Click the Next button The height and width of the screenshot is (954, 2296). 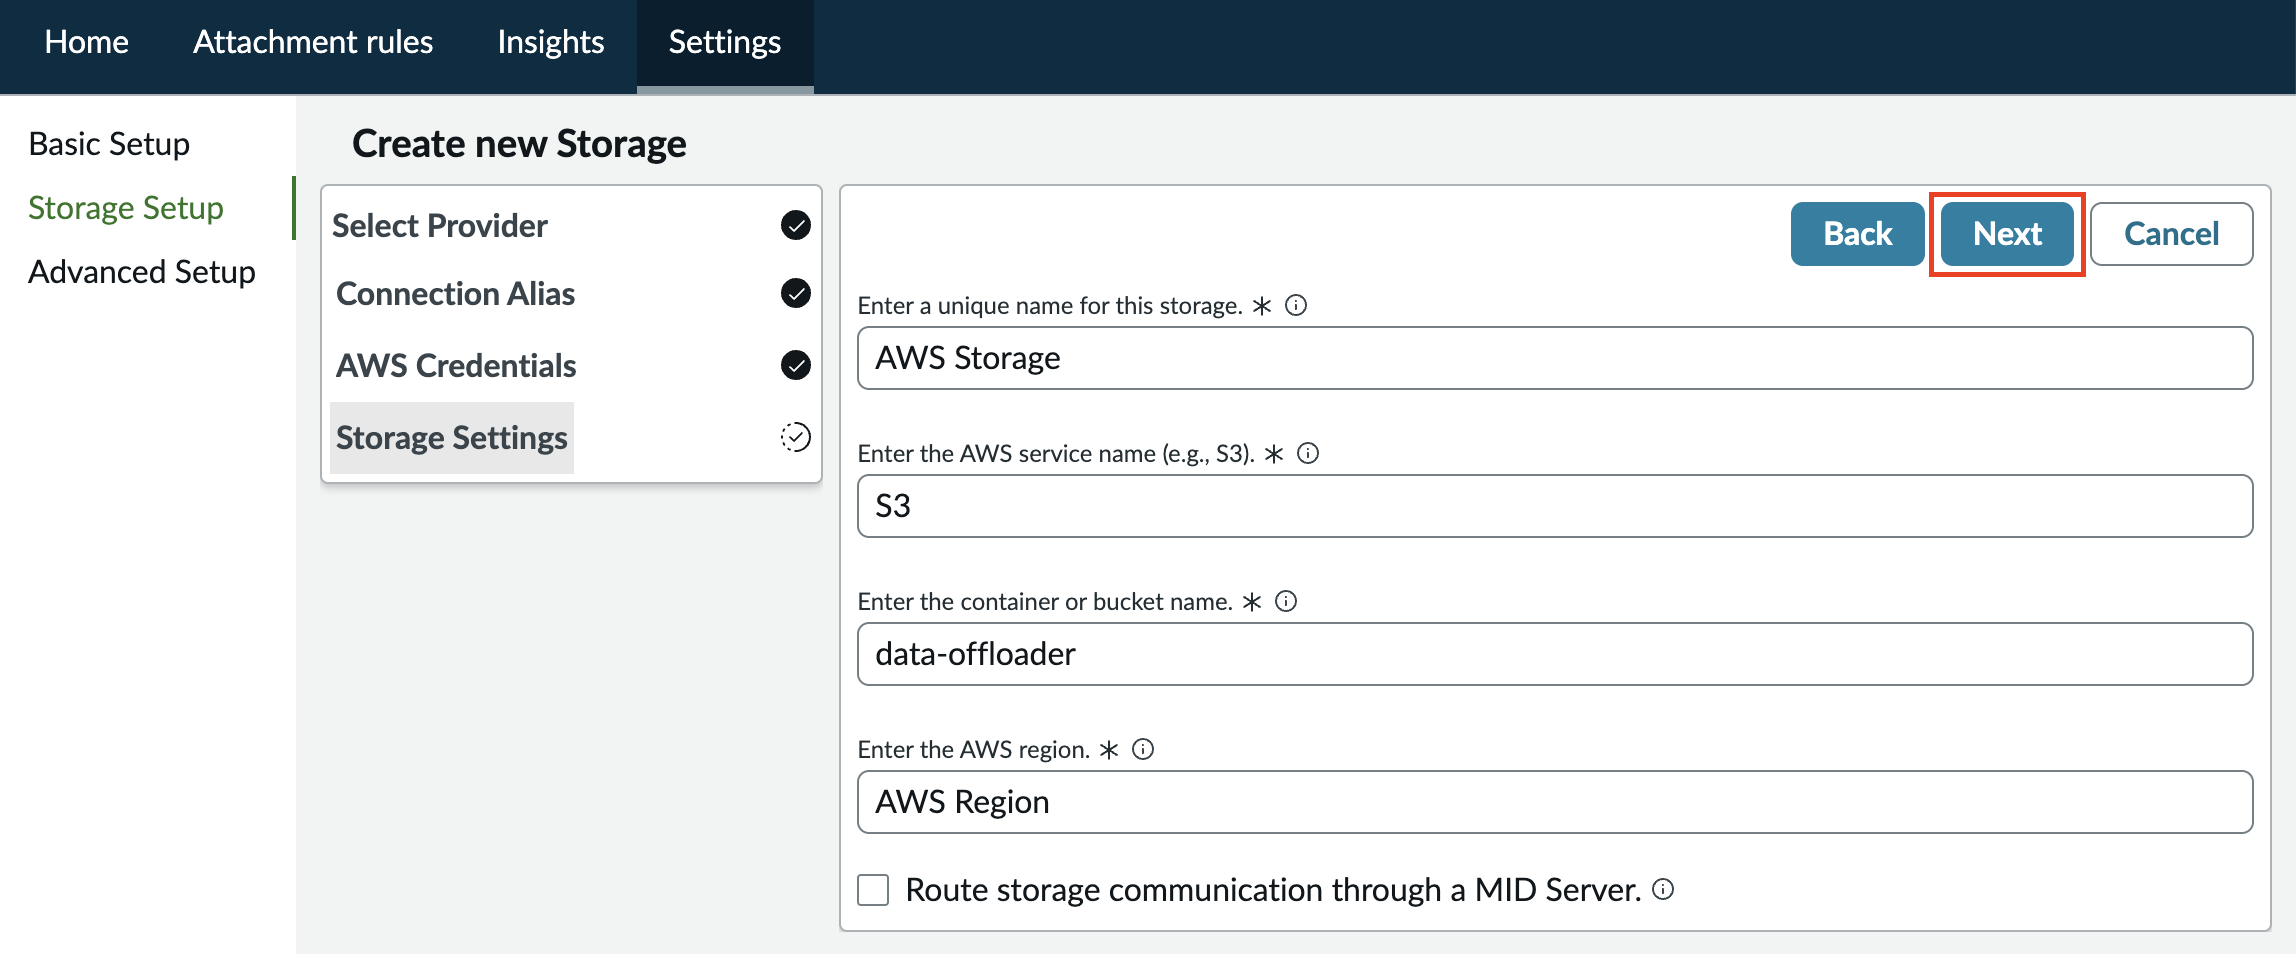tap(2007, 234)
